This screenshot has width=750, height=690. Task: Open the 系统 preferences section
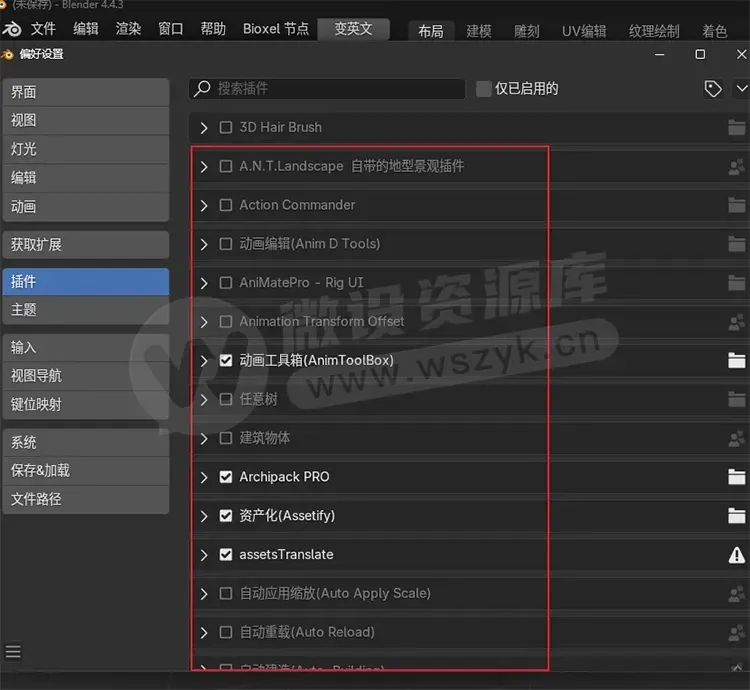(86, 442)
